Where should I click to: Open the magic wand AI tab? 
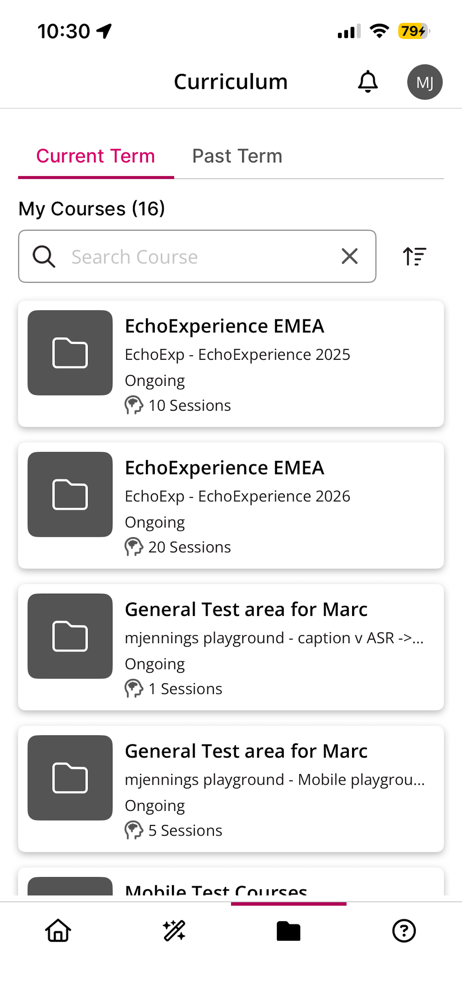coord(174,932)
